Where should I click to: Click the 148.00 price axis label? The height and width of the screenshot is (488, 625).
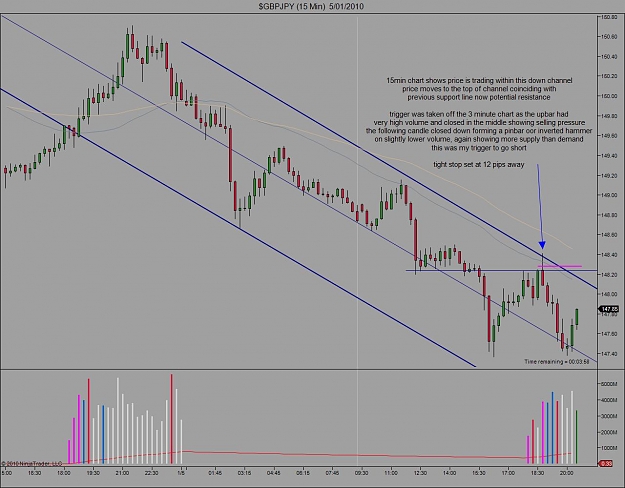click(x=609, y=294)
